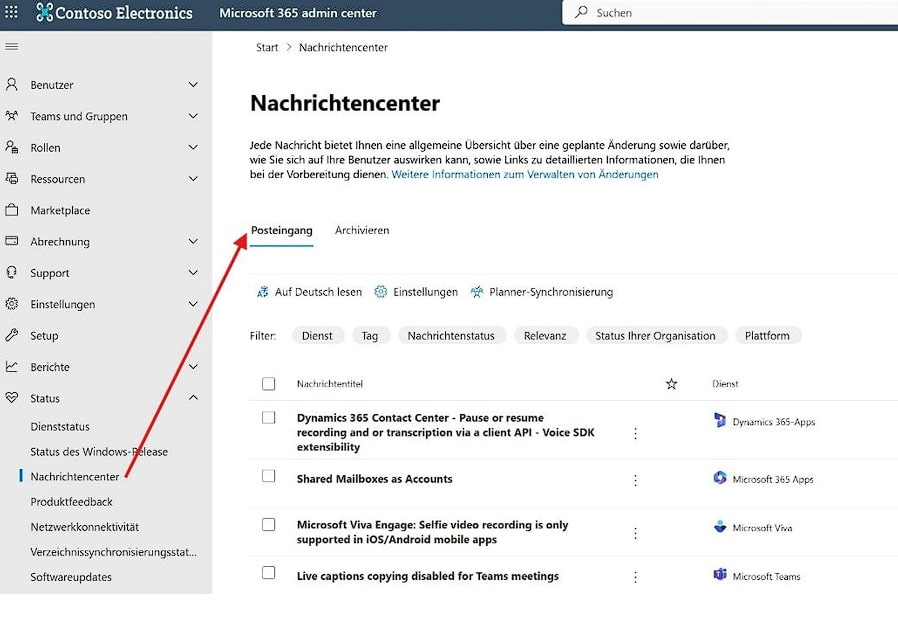Image resolution: width=898 pixels, height=618 pixels.
Task: Open the Tag filter
Action: click(370, 336)
